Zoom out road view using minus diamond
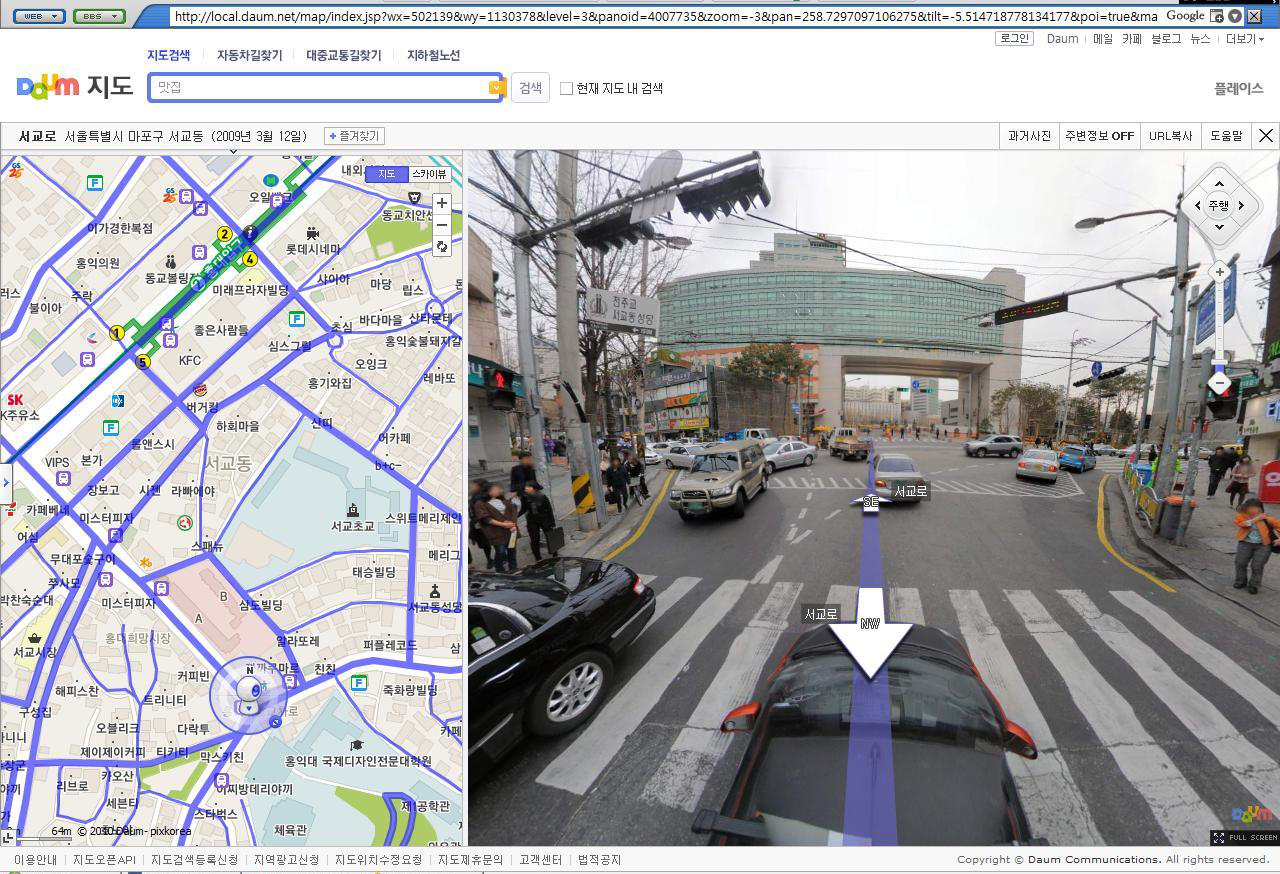The height and width of the screenshot is (874, 1280). pyautogui.click(x=1219, y=383)
